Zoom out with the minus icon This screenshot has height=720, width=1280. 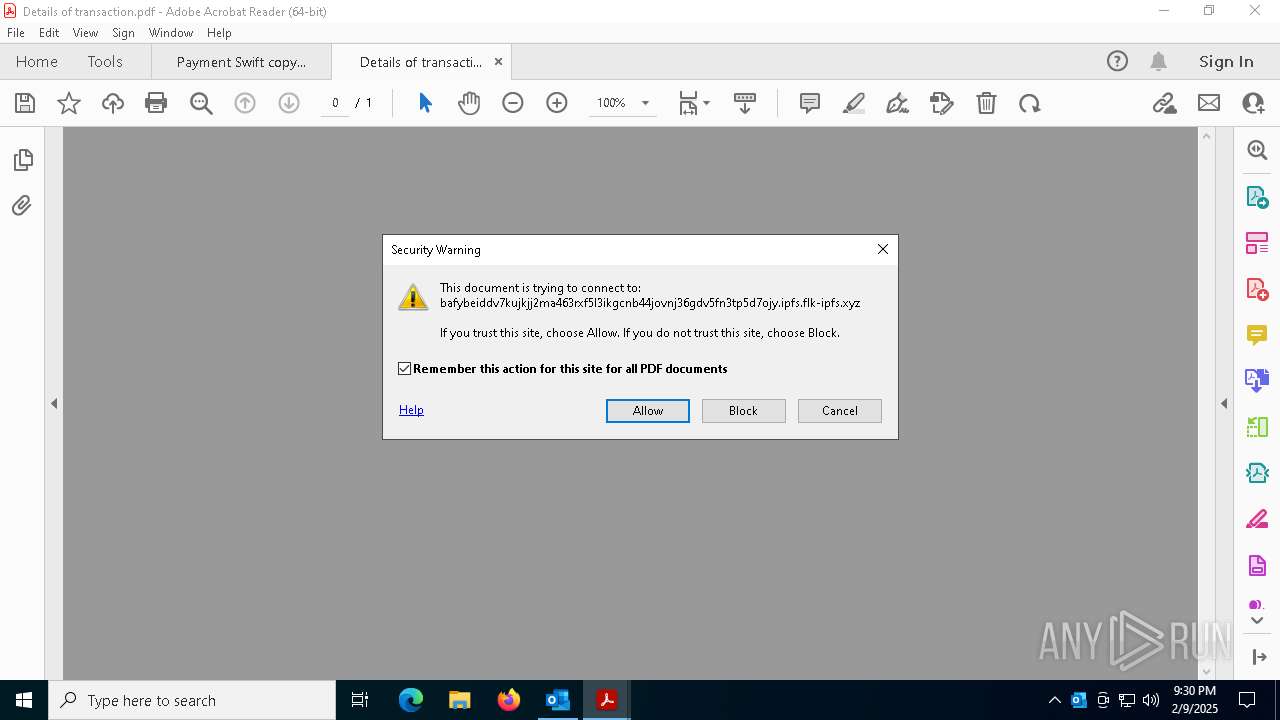(x=513, y=103)
